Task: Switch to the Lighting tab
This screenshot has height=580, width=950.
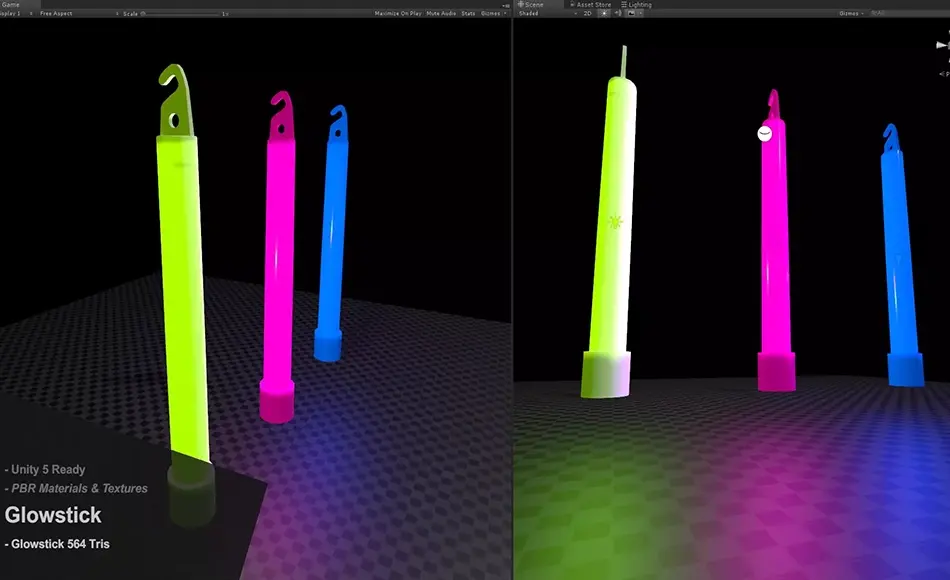Action: click(636, 4)
